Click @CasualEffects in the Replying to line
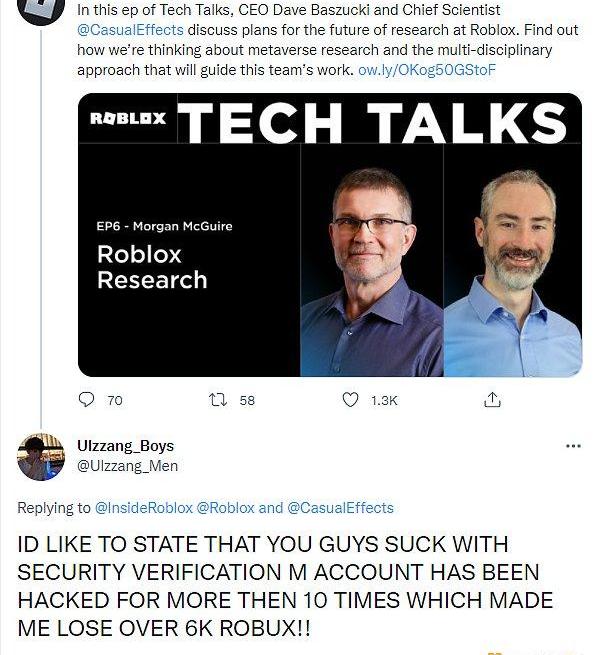 (x=340, y=508)
